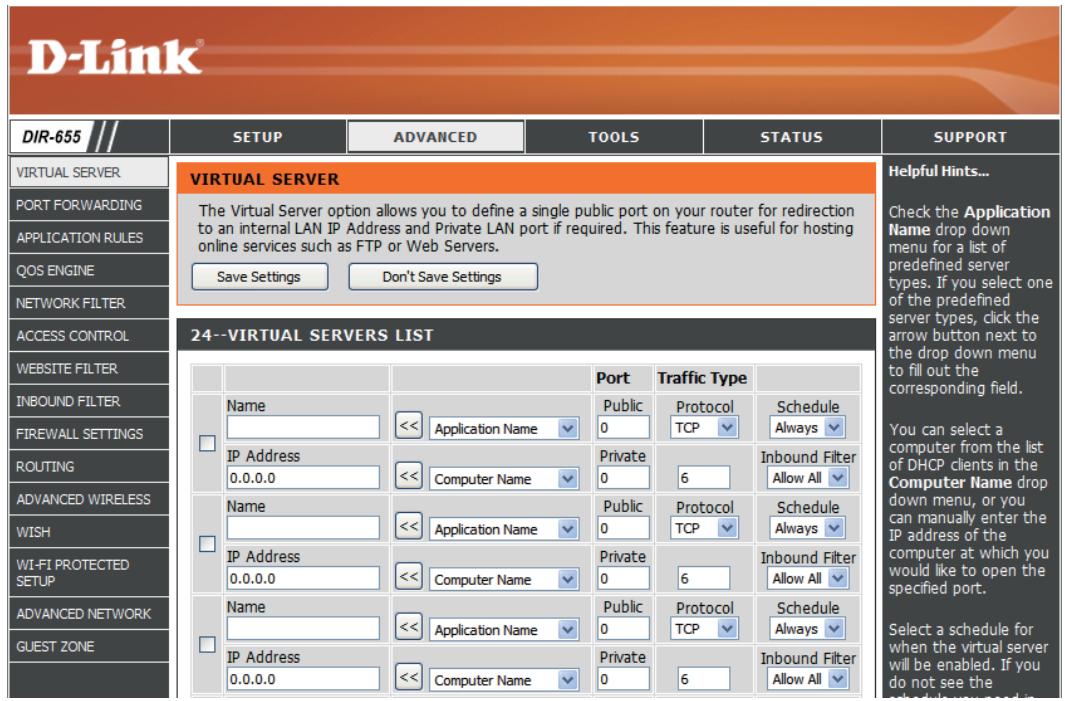Select the ADVANCED tab
This screenshot has height=701, width=1065.
tap(435, 137)
